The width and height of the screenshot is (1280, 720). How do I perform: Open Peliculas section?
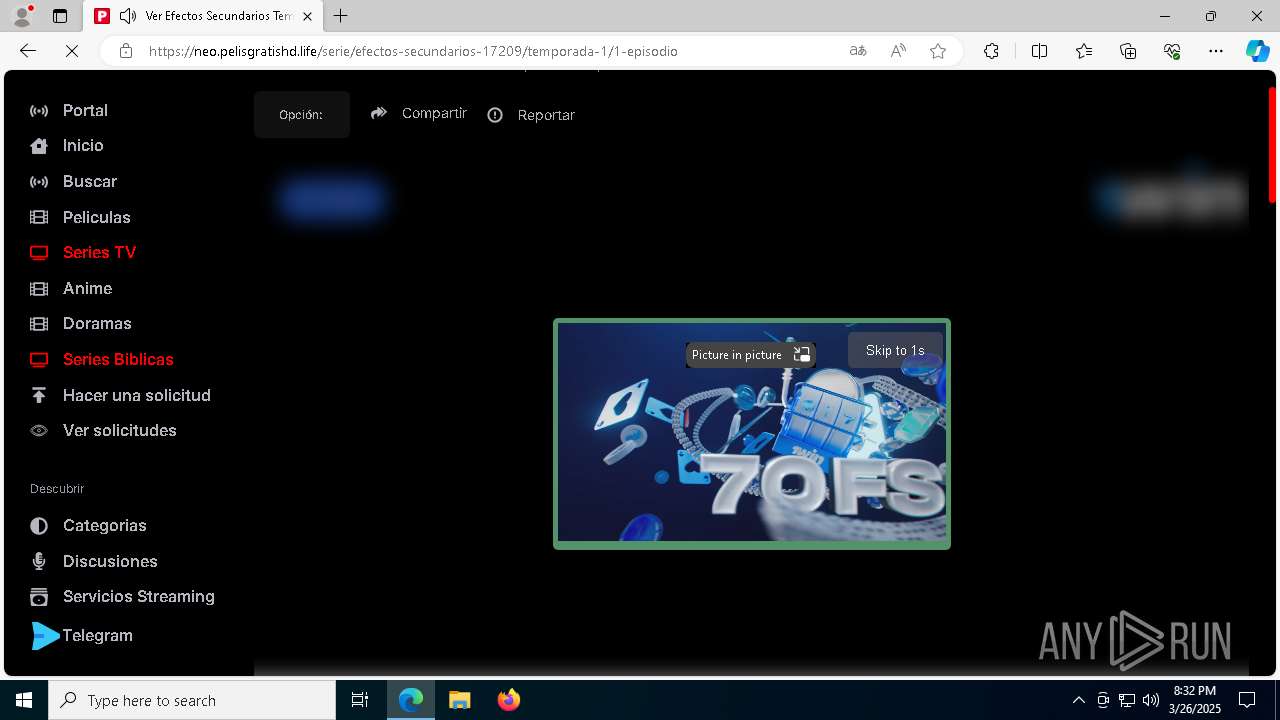tap(97, 217)
